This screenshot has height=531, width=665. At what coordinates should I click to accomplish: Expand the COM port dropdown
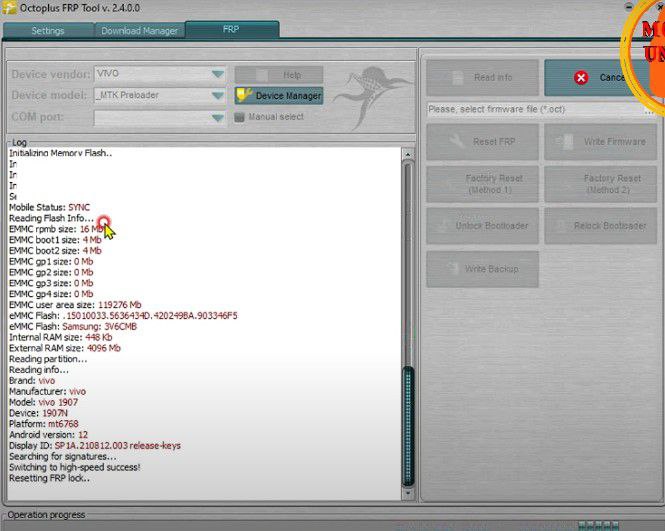[218, 117]
